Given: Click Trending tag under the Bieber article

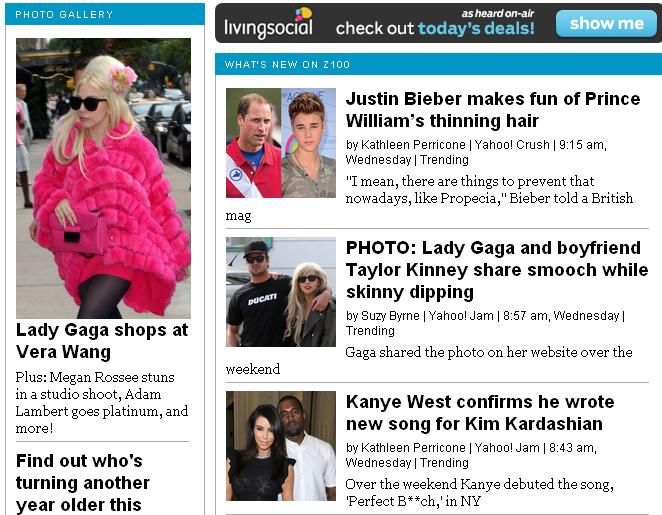Looking at the screenshot, I should click(444, 160).
